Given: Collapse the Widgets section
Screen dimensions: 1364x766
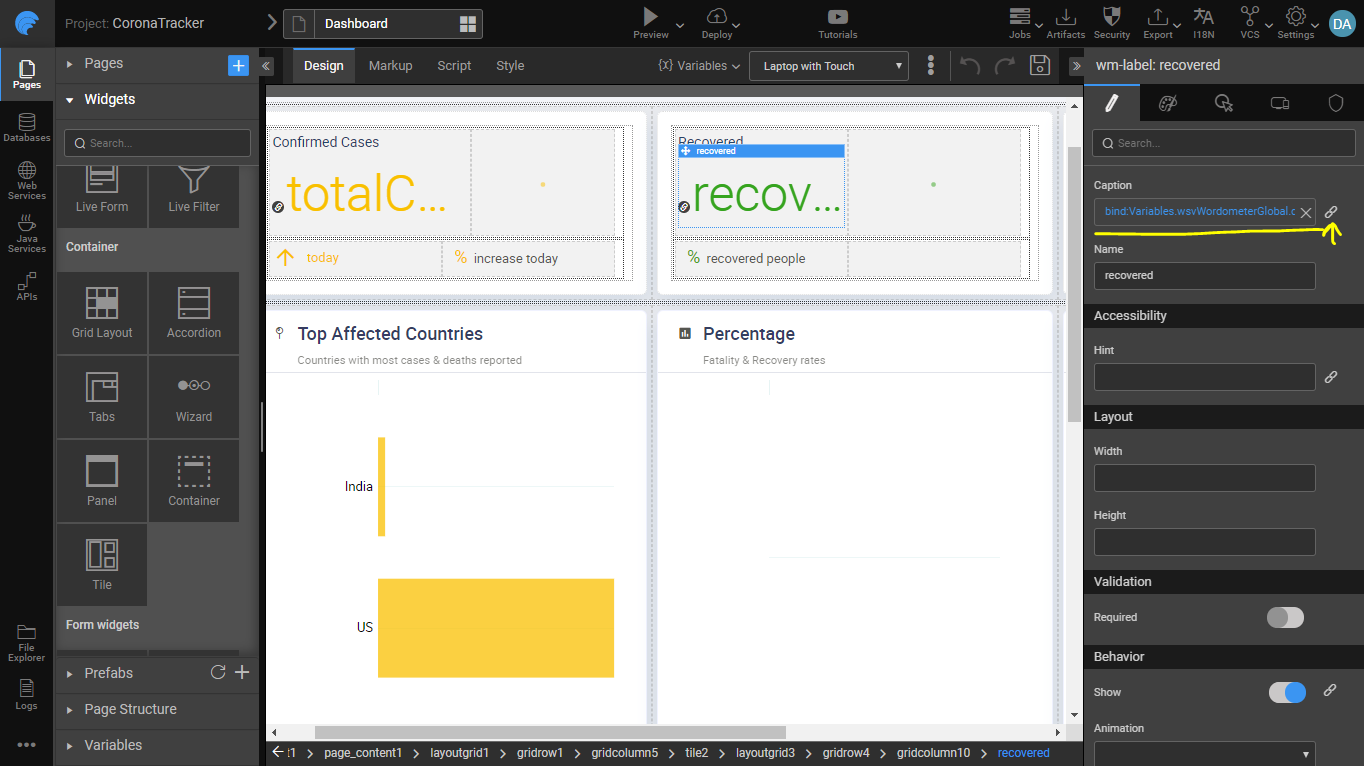Looking at the screenshot, I should click(109, 100).
